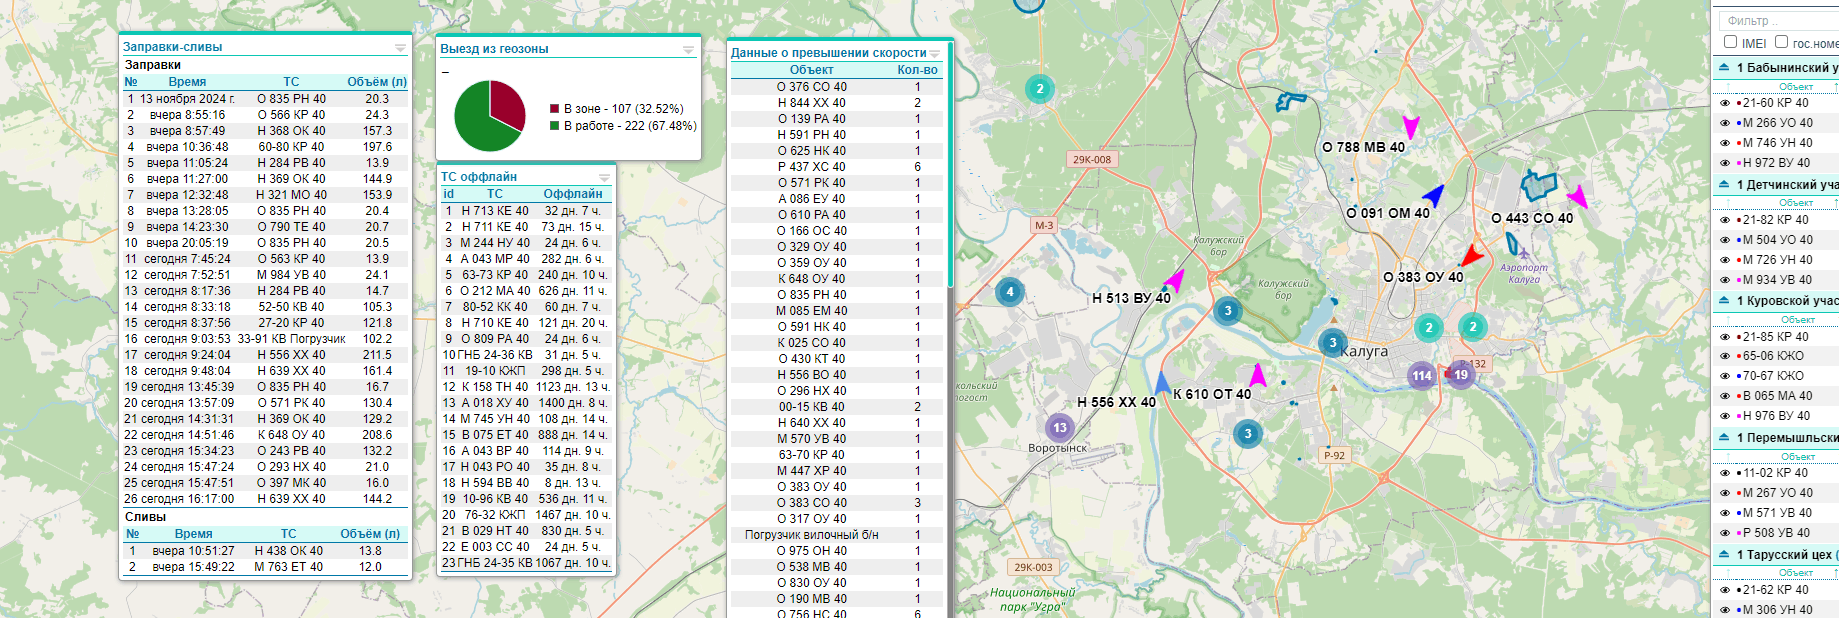
Task: Select the blue geofence polygon above О 443 СО 40
Action: coord(1539,185)
